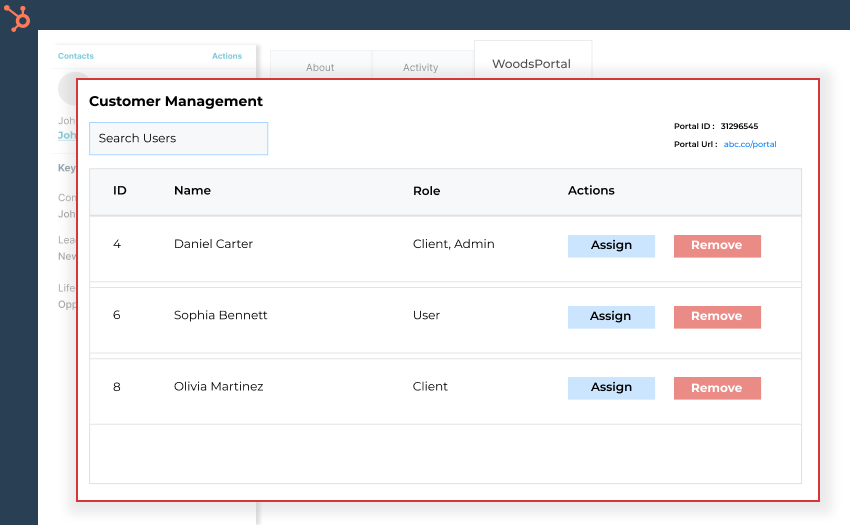The width and height of the screenshot is (850, 525).
Task: Click Sophia Bennett's User role text
Action: click(x=427, y=315)
